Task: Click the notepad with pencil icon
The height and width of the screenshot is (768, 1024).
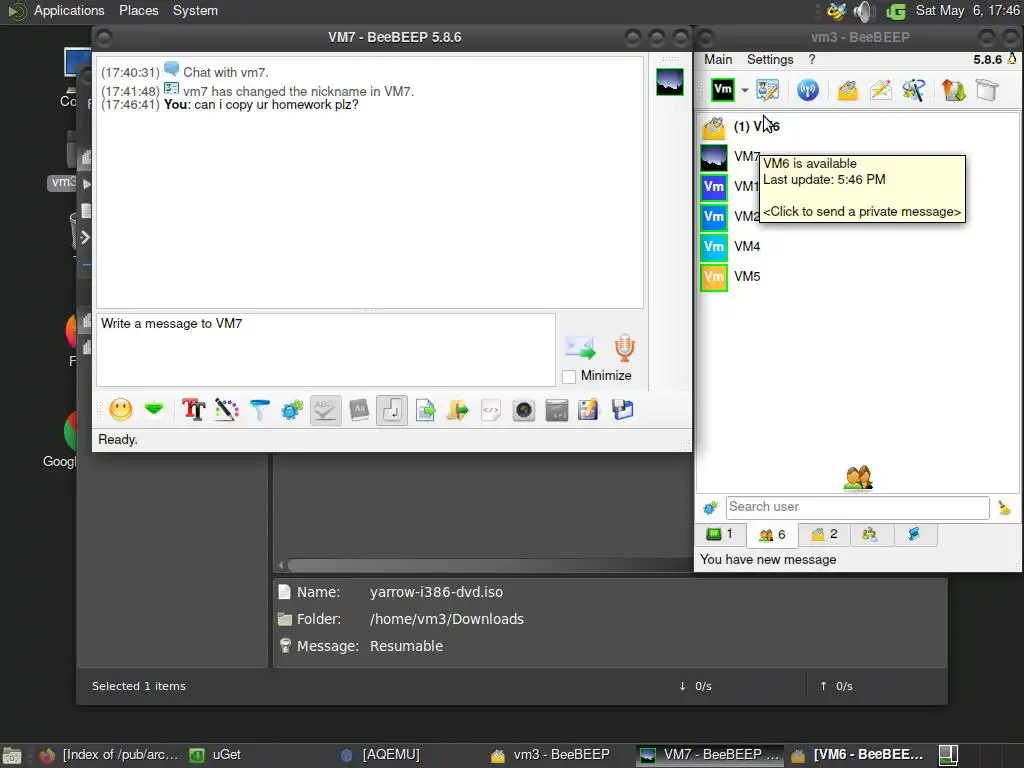Action: click(588, 410)
